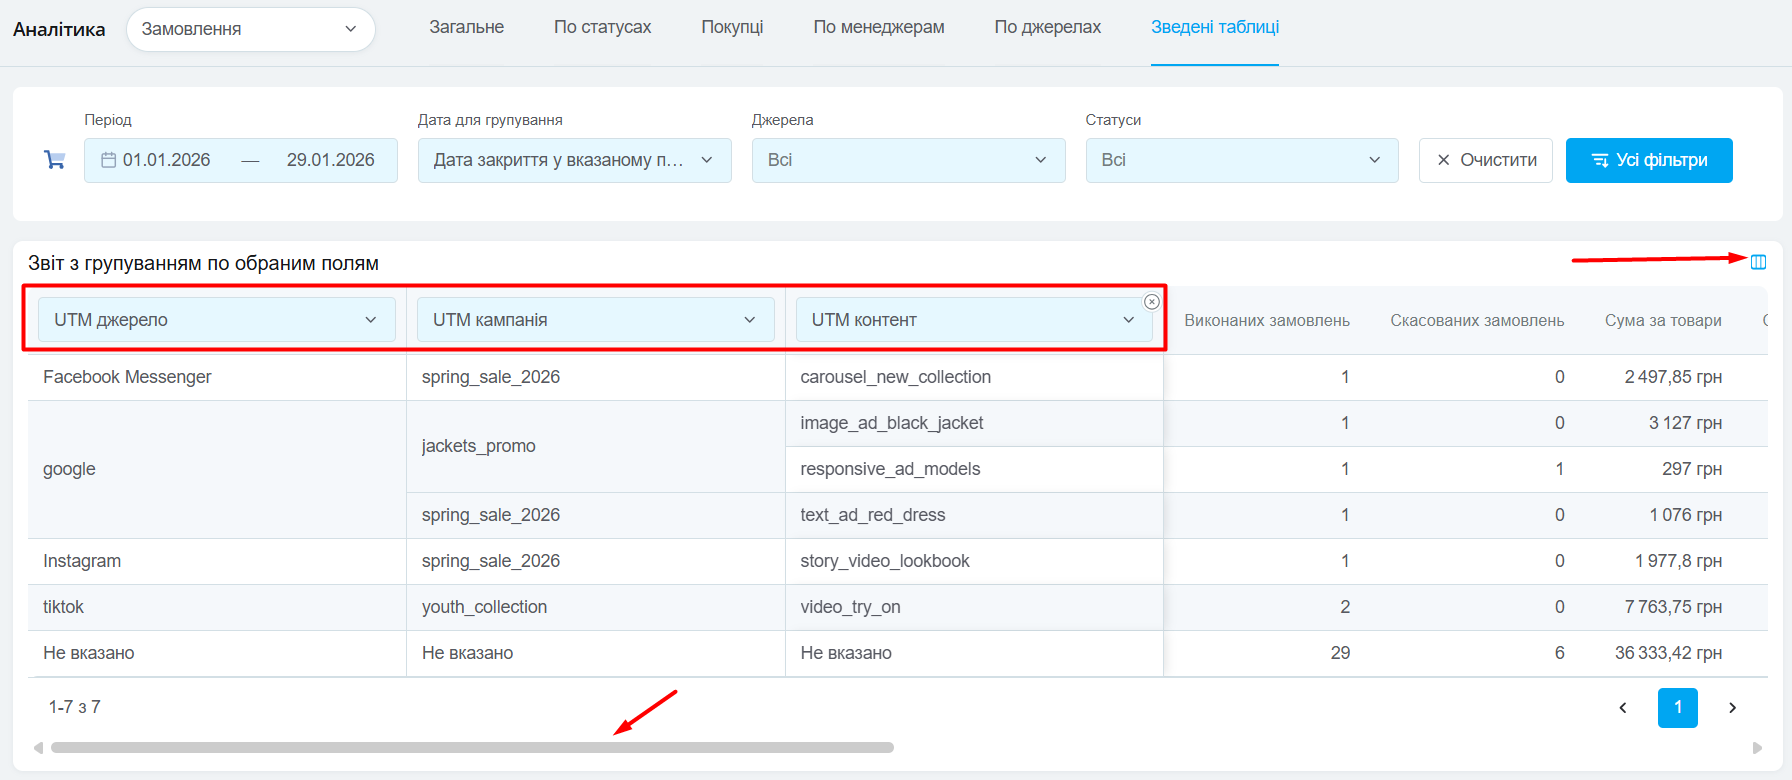Click the calendar icon in period field
The image size is (1792, 780).
click(109, 160)
